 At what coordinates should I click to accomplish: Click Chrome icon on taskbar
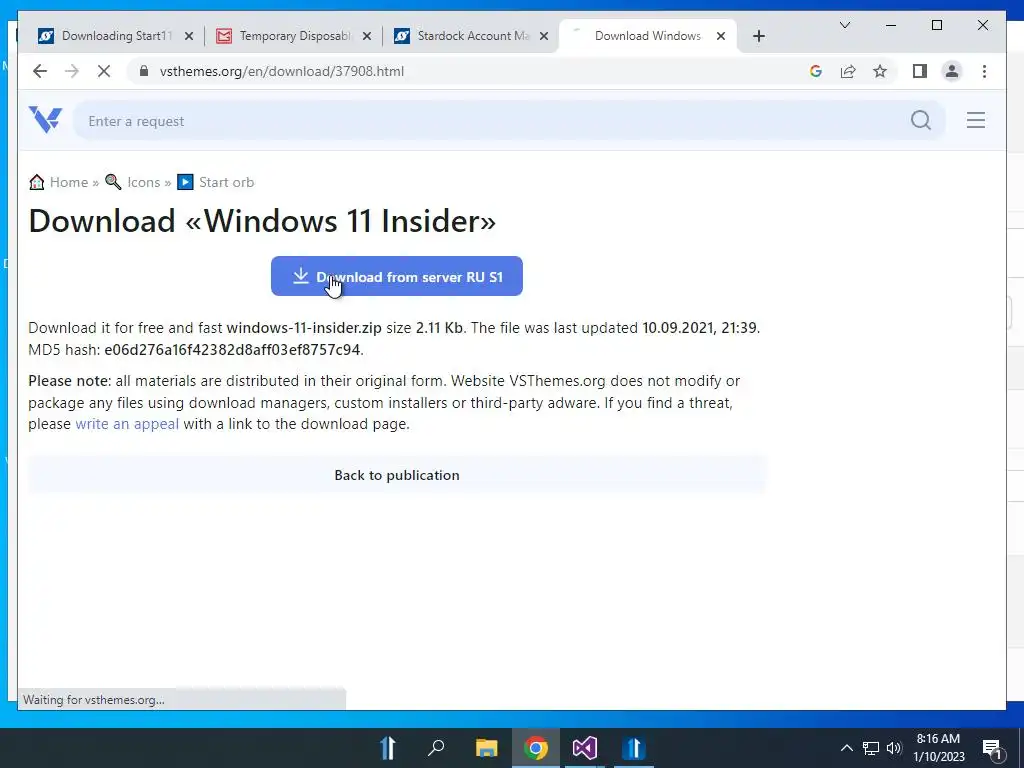[536, 748]
